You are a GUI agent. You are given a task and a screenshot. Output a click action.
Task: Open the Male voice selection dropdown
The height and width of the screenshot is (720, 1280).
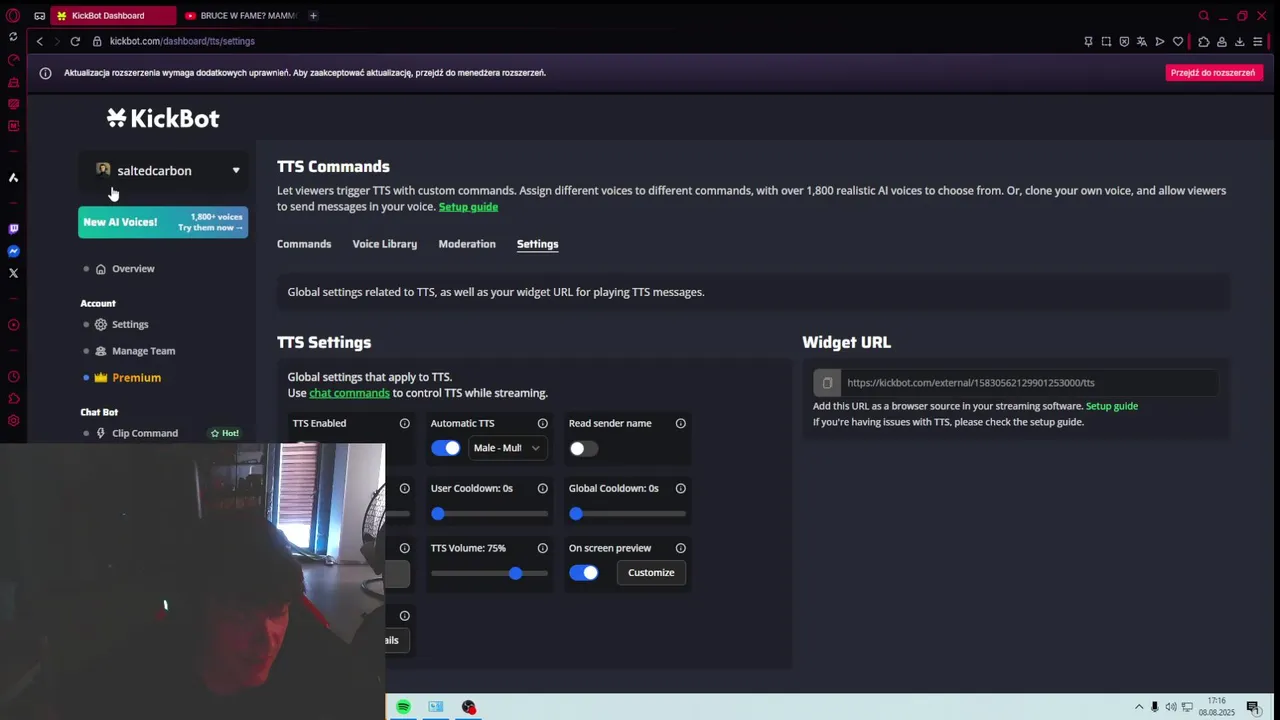click(x=506, y=448)
